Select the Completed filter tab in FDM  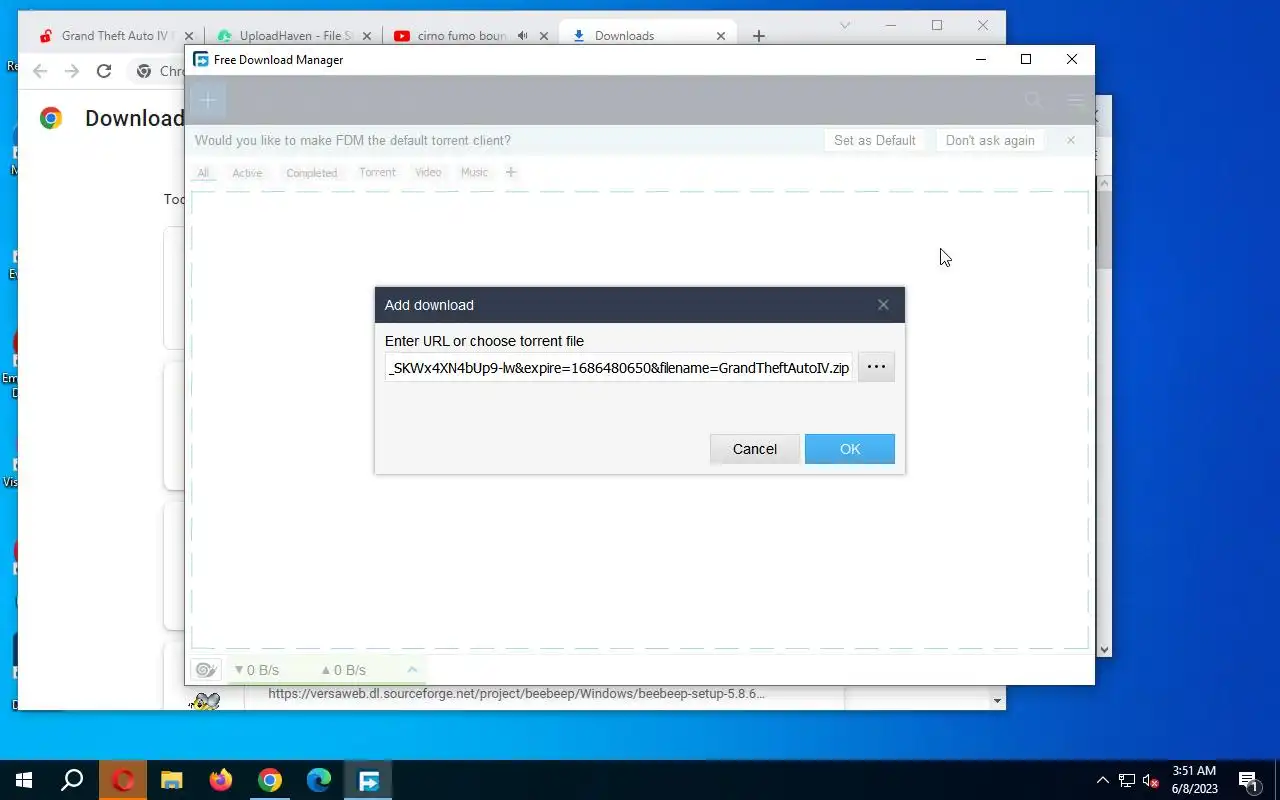(311, 173)
